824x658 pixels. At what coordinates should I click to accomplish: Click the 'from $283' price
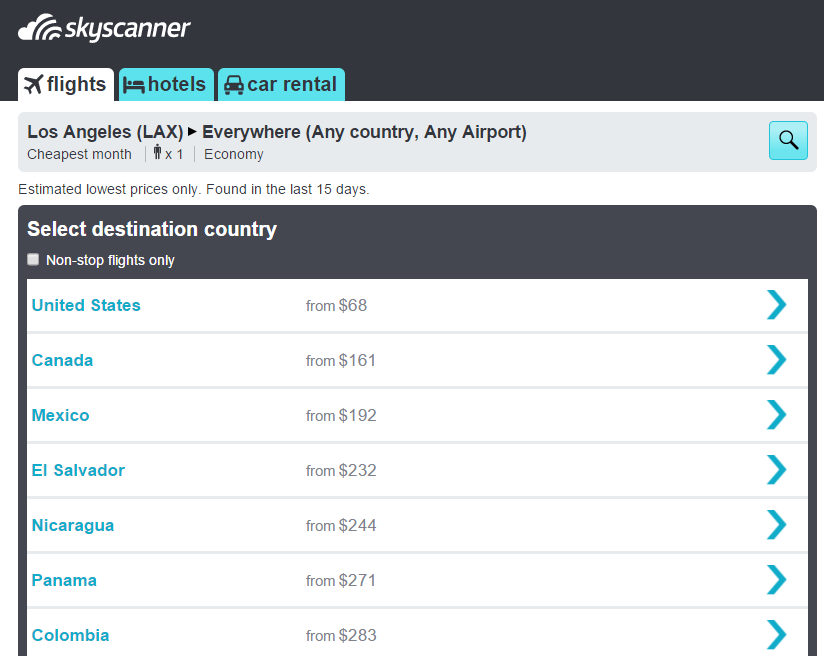coord(341,635)
